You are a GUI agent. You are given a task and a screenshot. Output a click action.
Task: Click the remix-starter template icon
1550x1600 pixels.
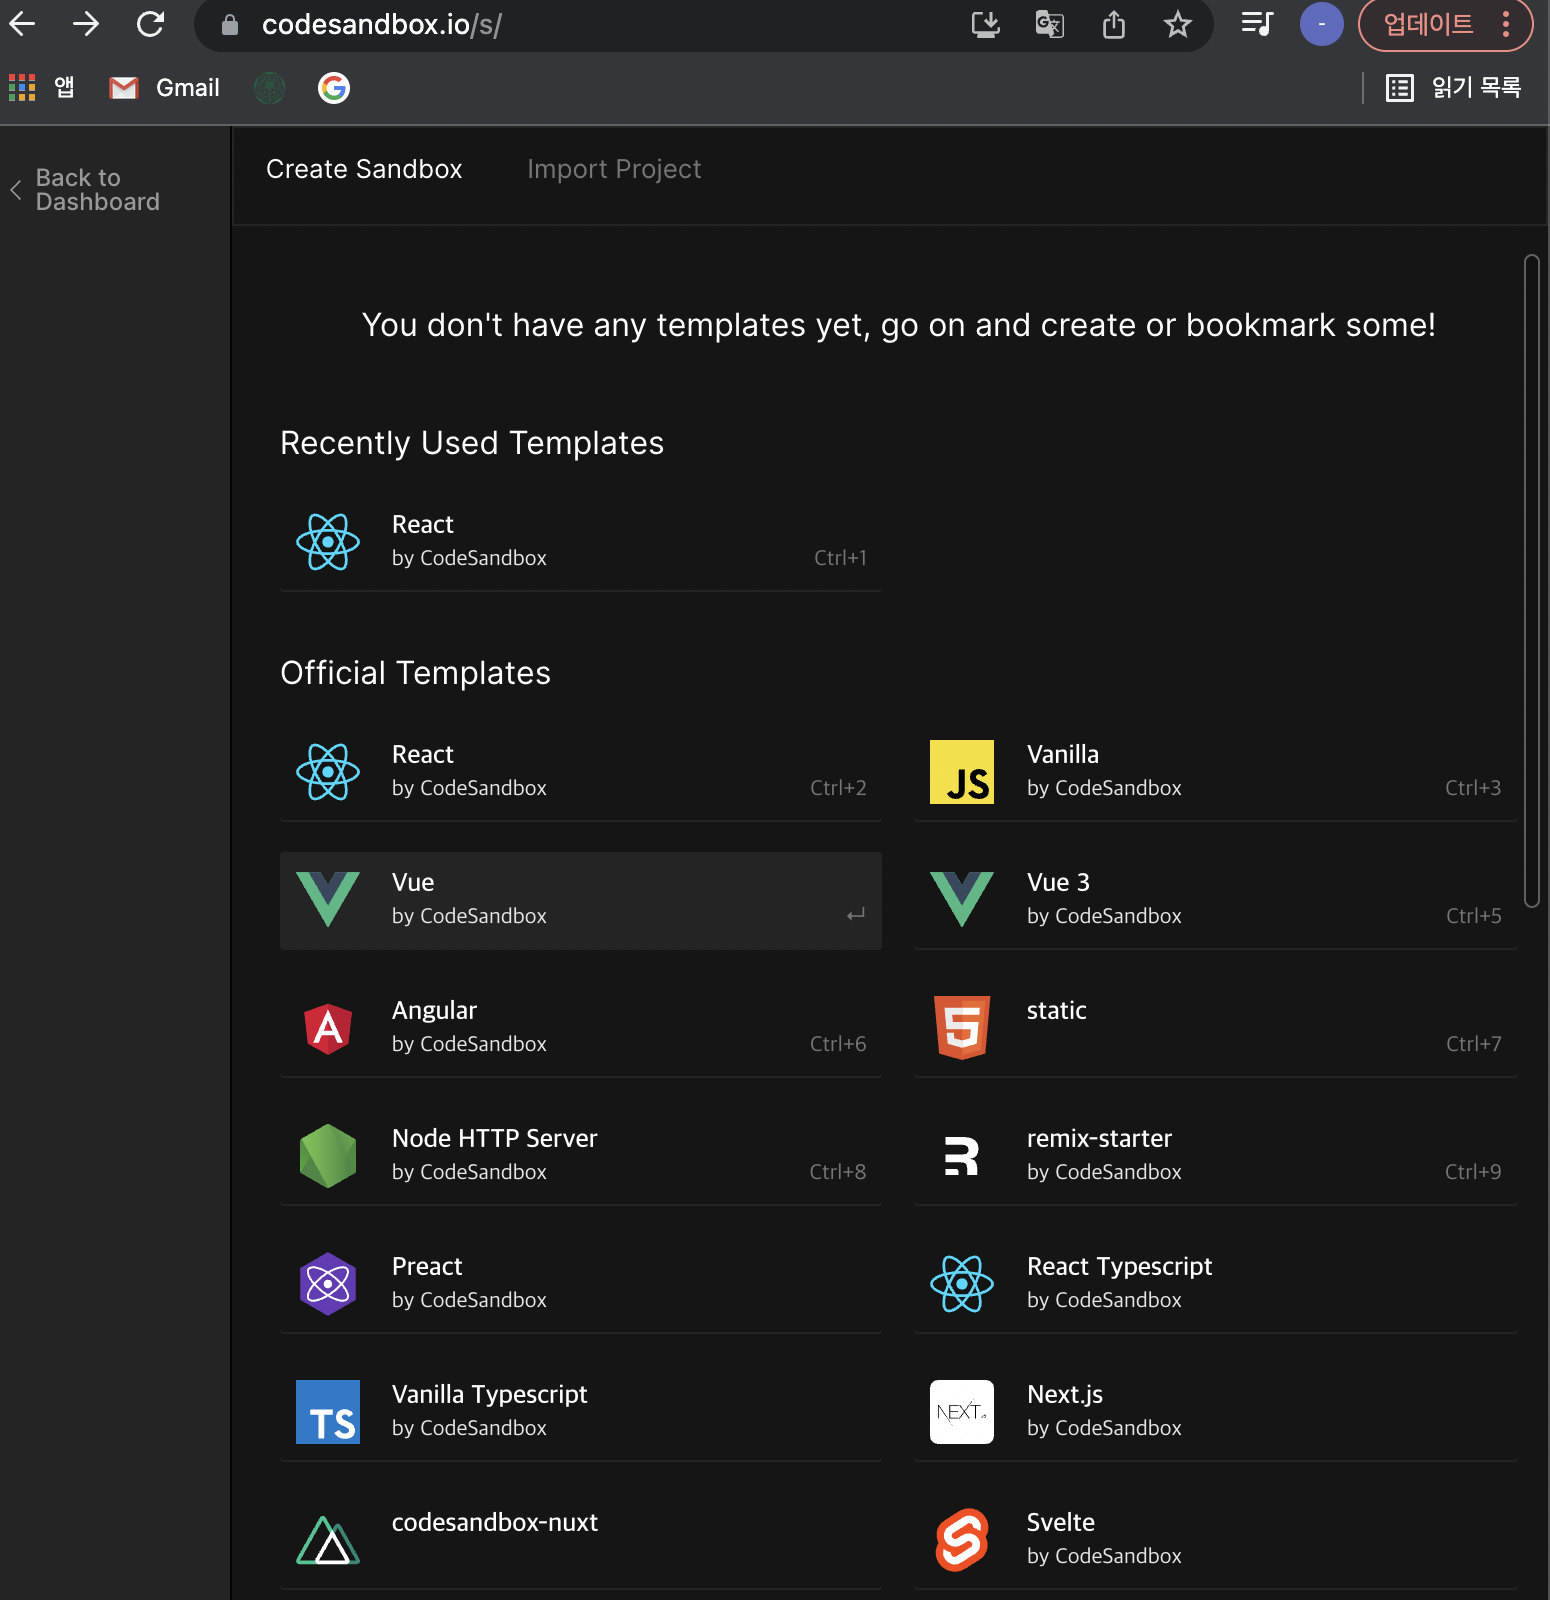(x=962, y=1156)
